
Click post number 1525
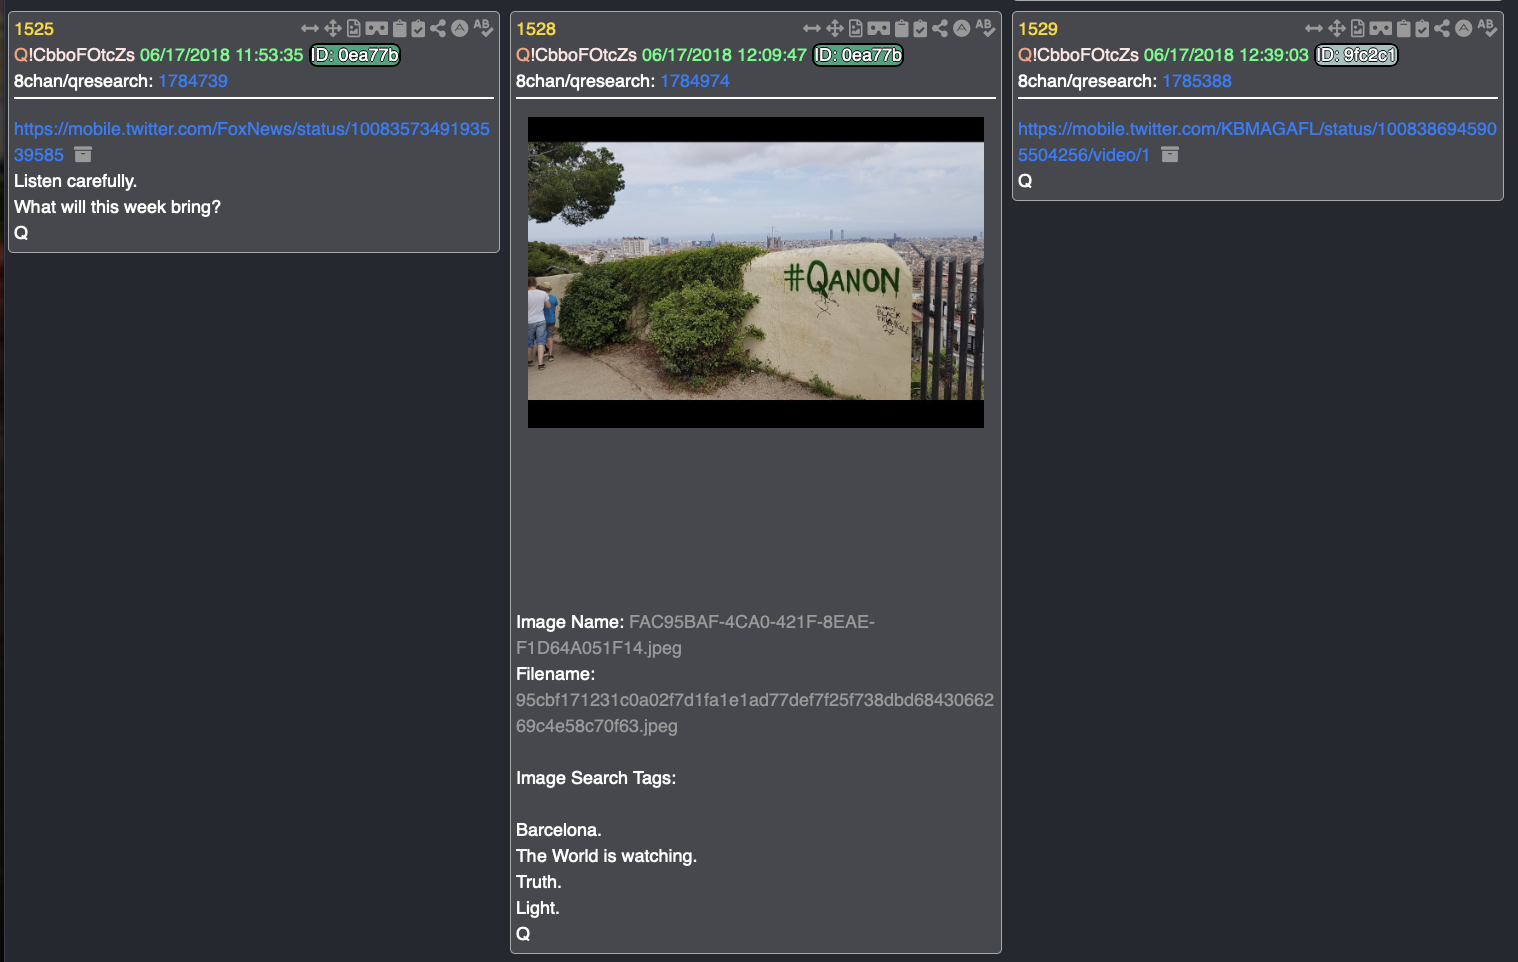pyautogui.click(x=34, y=29)
